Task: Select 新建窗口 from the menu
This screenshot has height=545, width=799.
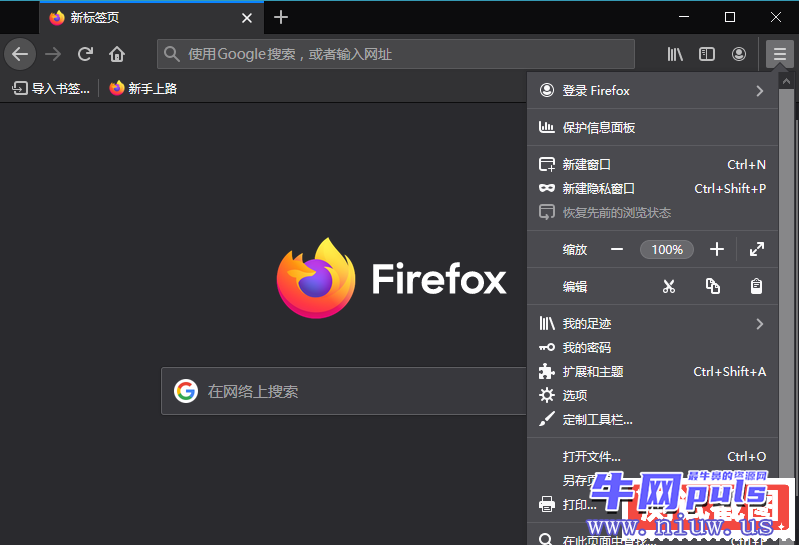Action: tap(652, 165)
